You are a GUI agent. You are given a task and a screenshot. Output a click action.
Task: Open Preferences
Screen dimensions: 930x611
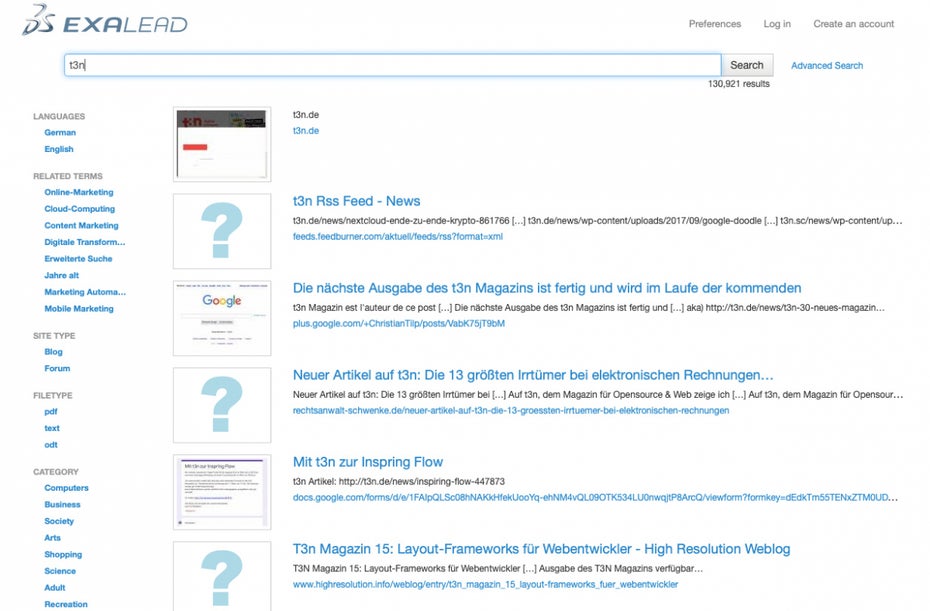[715, 24]
